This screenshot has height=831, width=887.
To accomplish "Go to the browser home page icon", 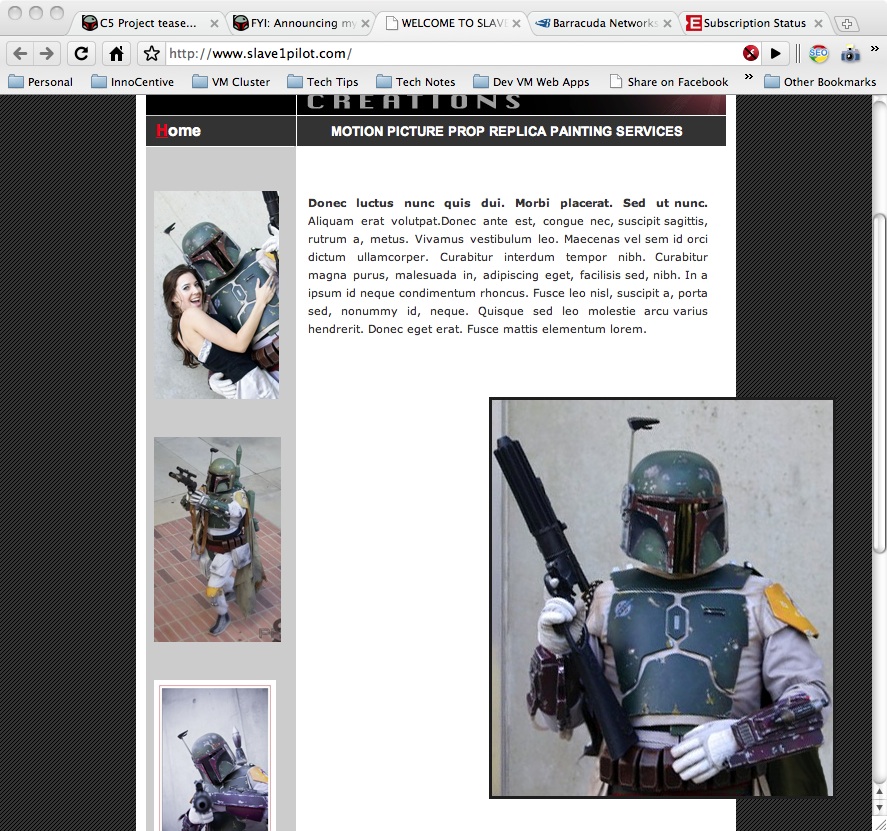I will pyautogui.click(x=116, y=54).
